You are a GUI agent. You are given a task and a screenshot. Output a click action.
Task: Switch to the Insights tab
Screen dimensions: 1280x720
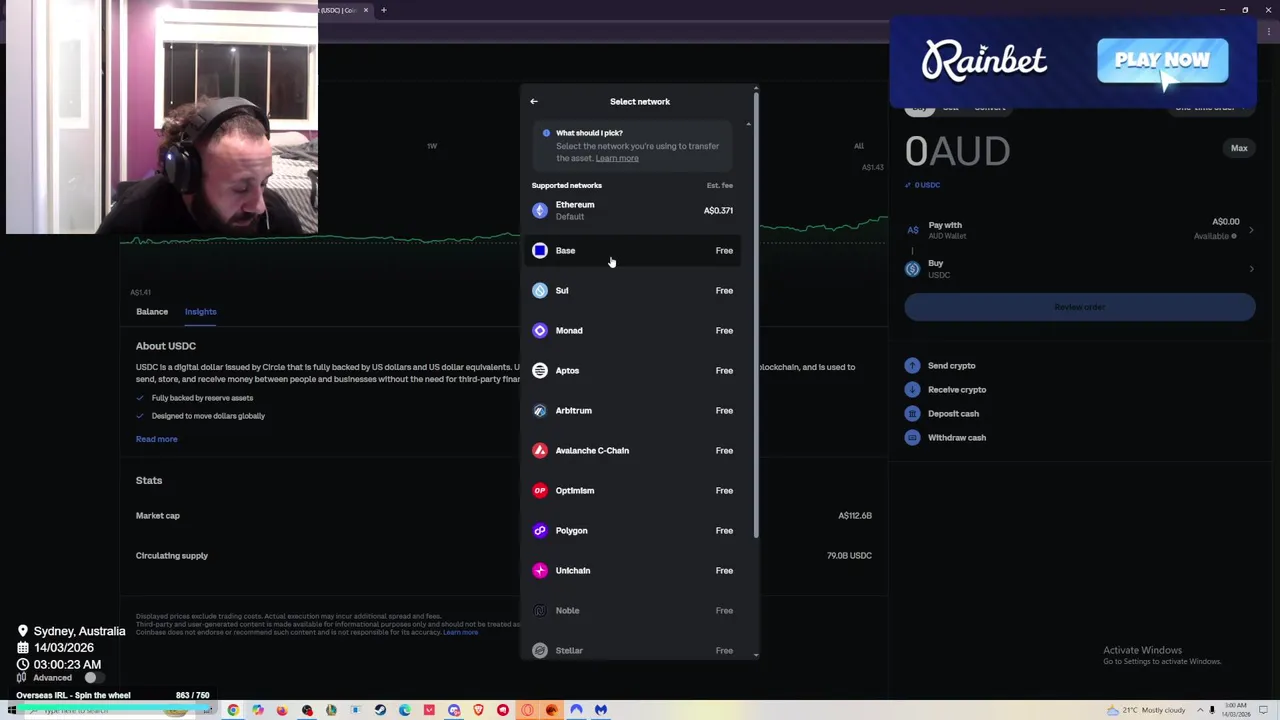(x=200, y=311)
